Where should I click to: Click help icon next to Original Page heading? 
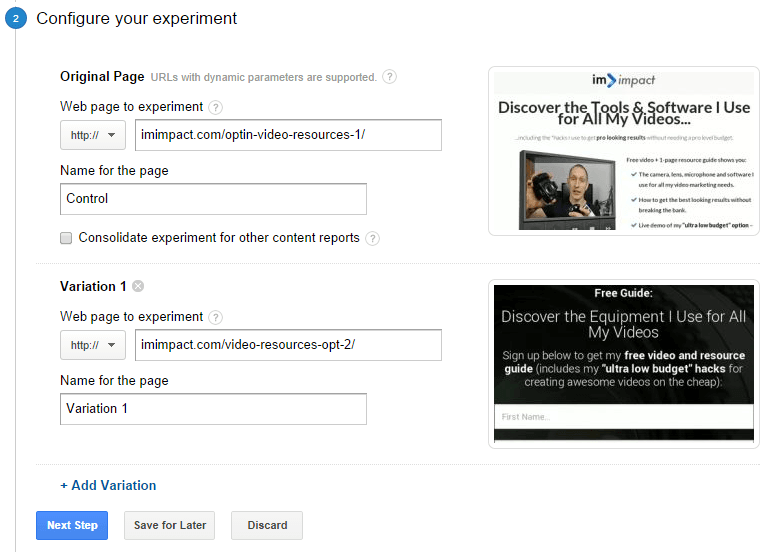[389, 77]
